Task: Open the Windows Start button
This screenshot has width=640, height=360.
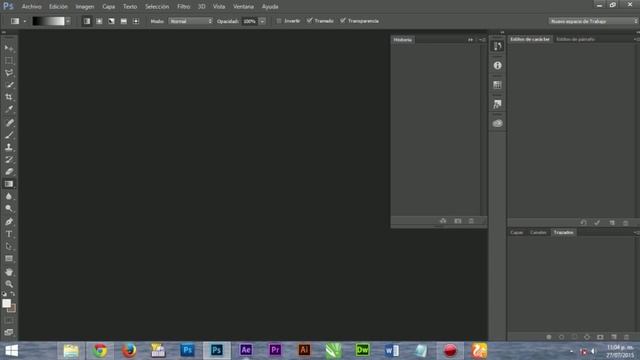Action: 11,351
